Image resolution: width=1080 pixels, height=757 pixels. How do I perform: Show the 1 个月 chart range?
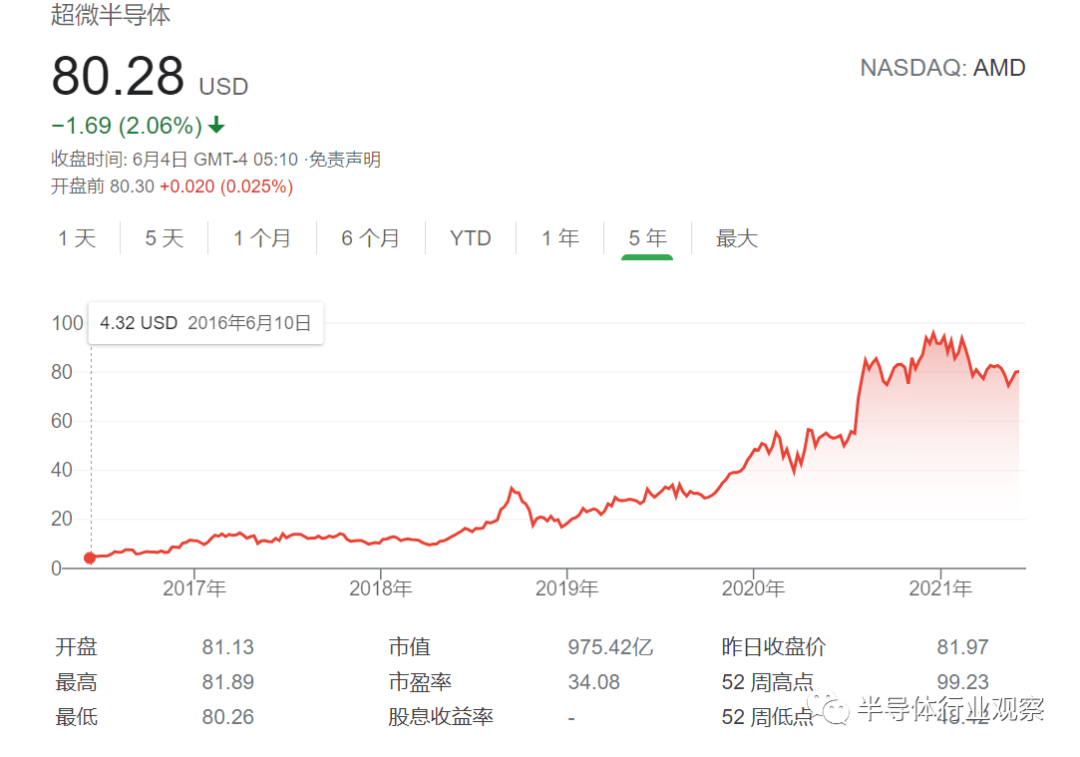coord(262,238)
